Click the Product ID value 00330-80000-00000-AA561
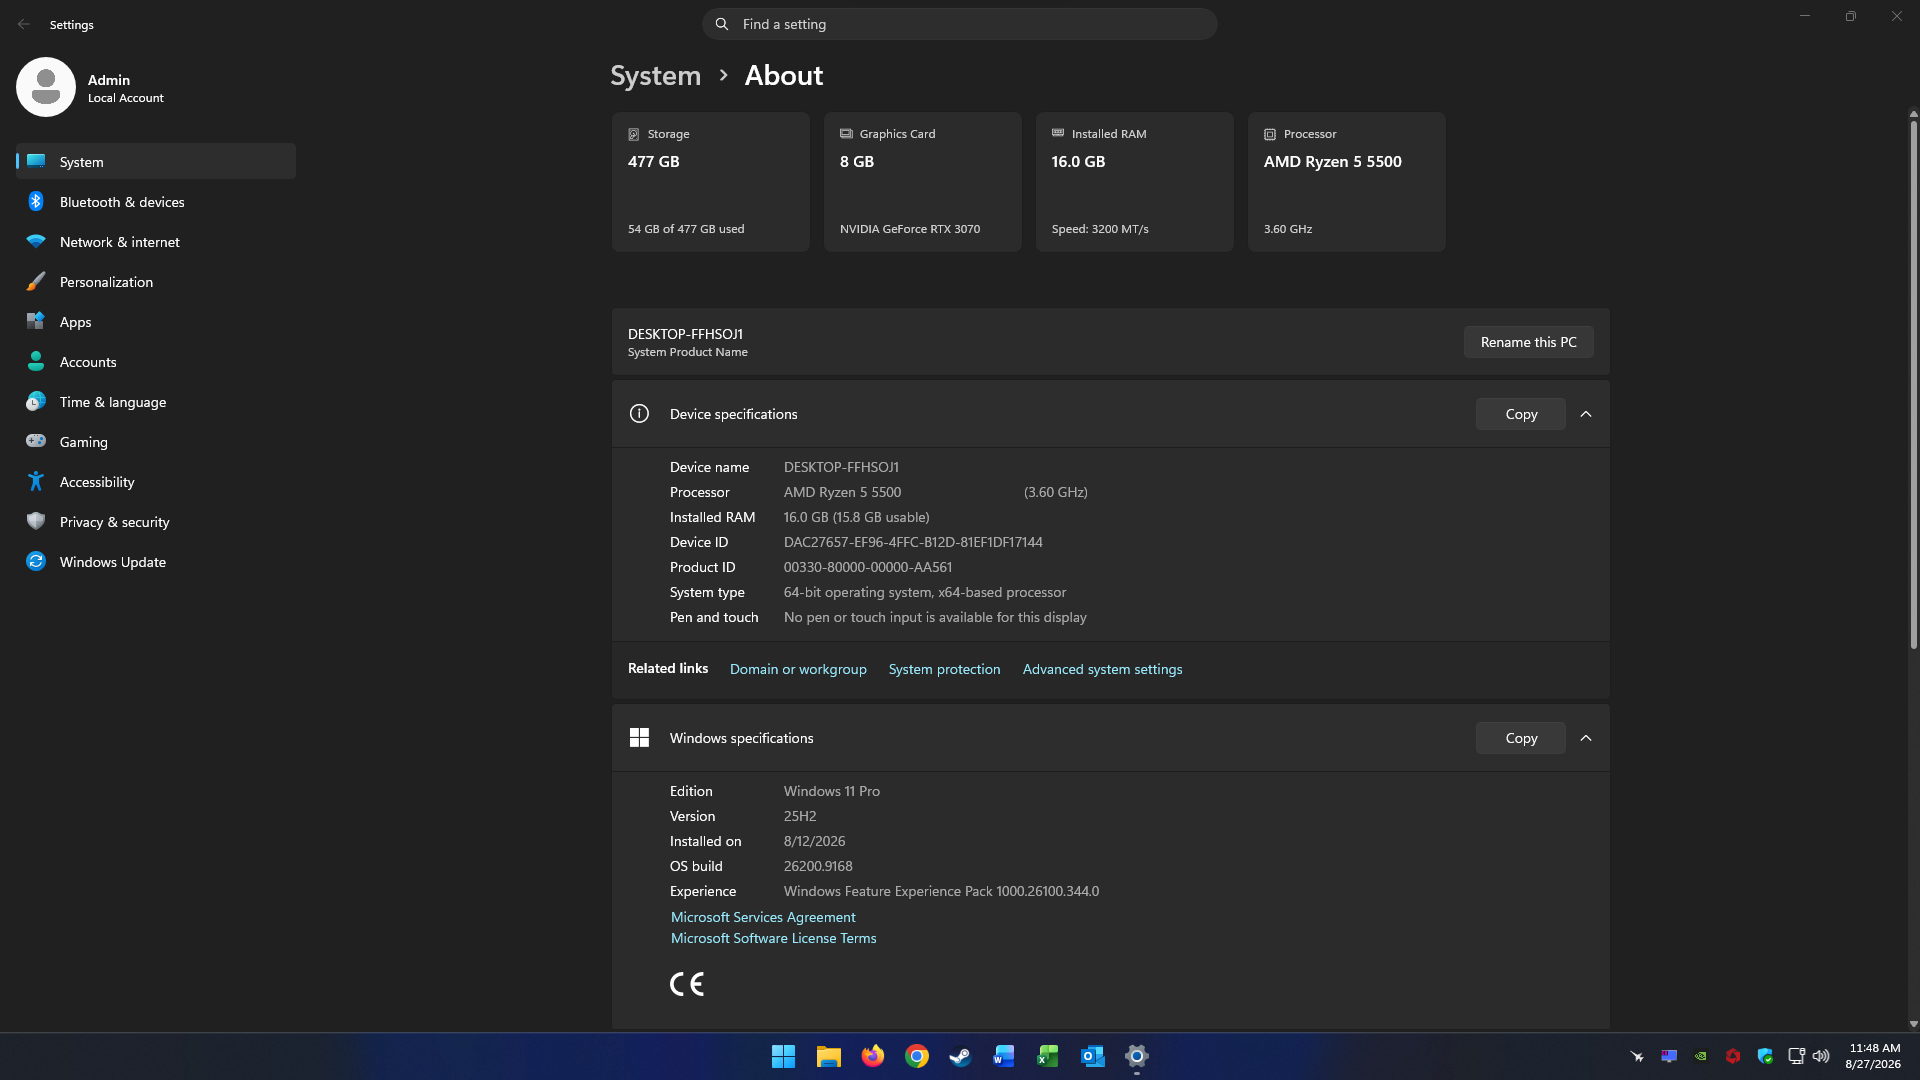Screen dimensions: 1920x1080 point(868,567)
